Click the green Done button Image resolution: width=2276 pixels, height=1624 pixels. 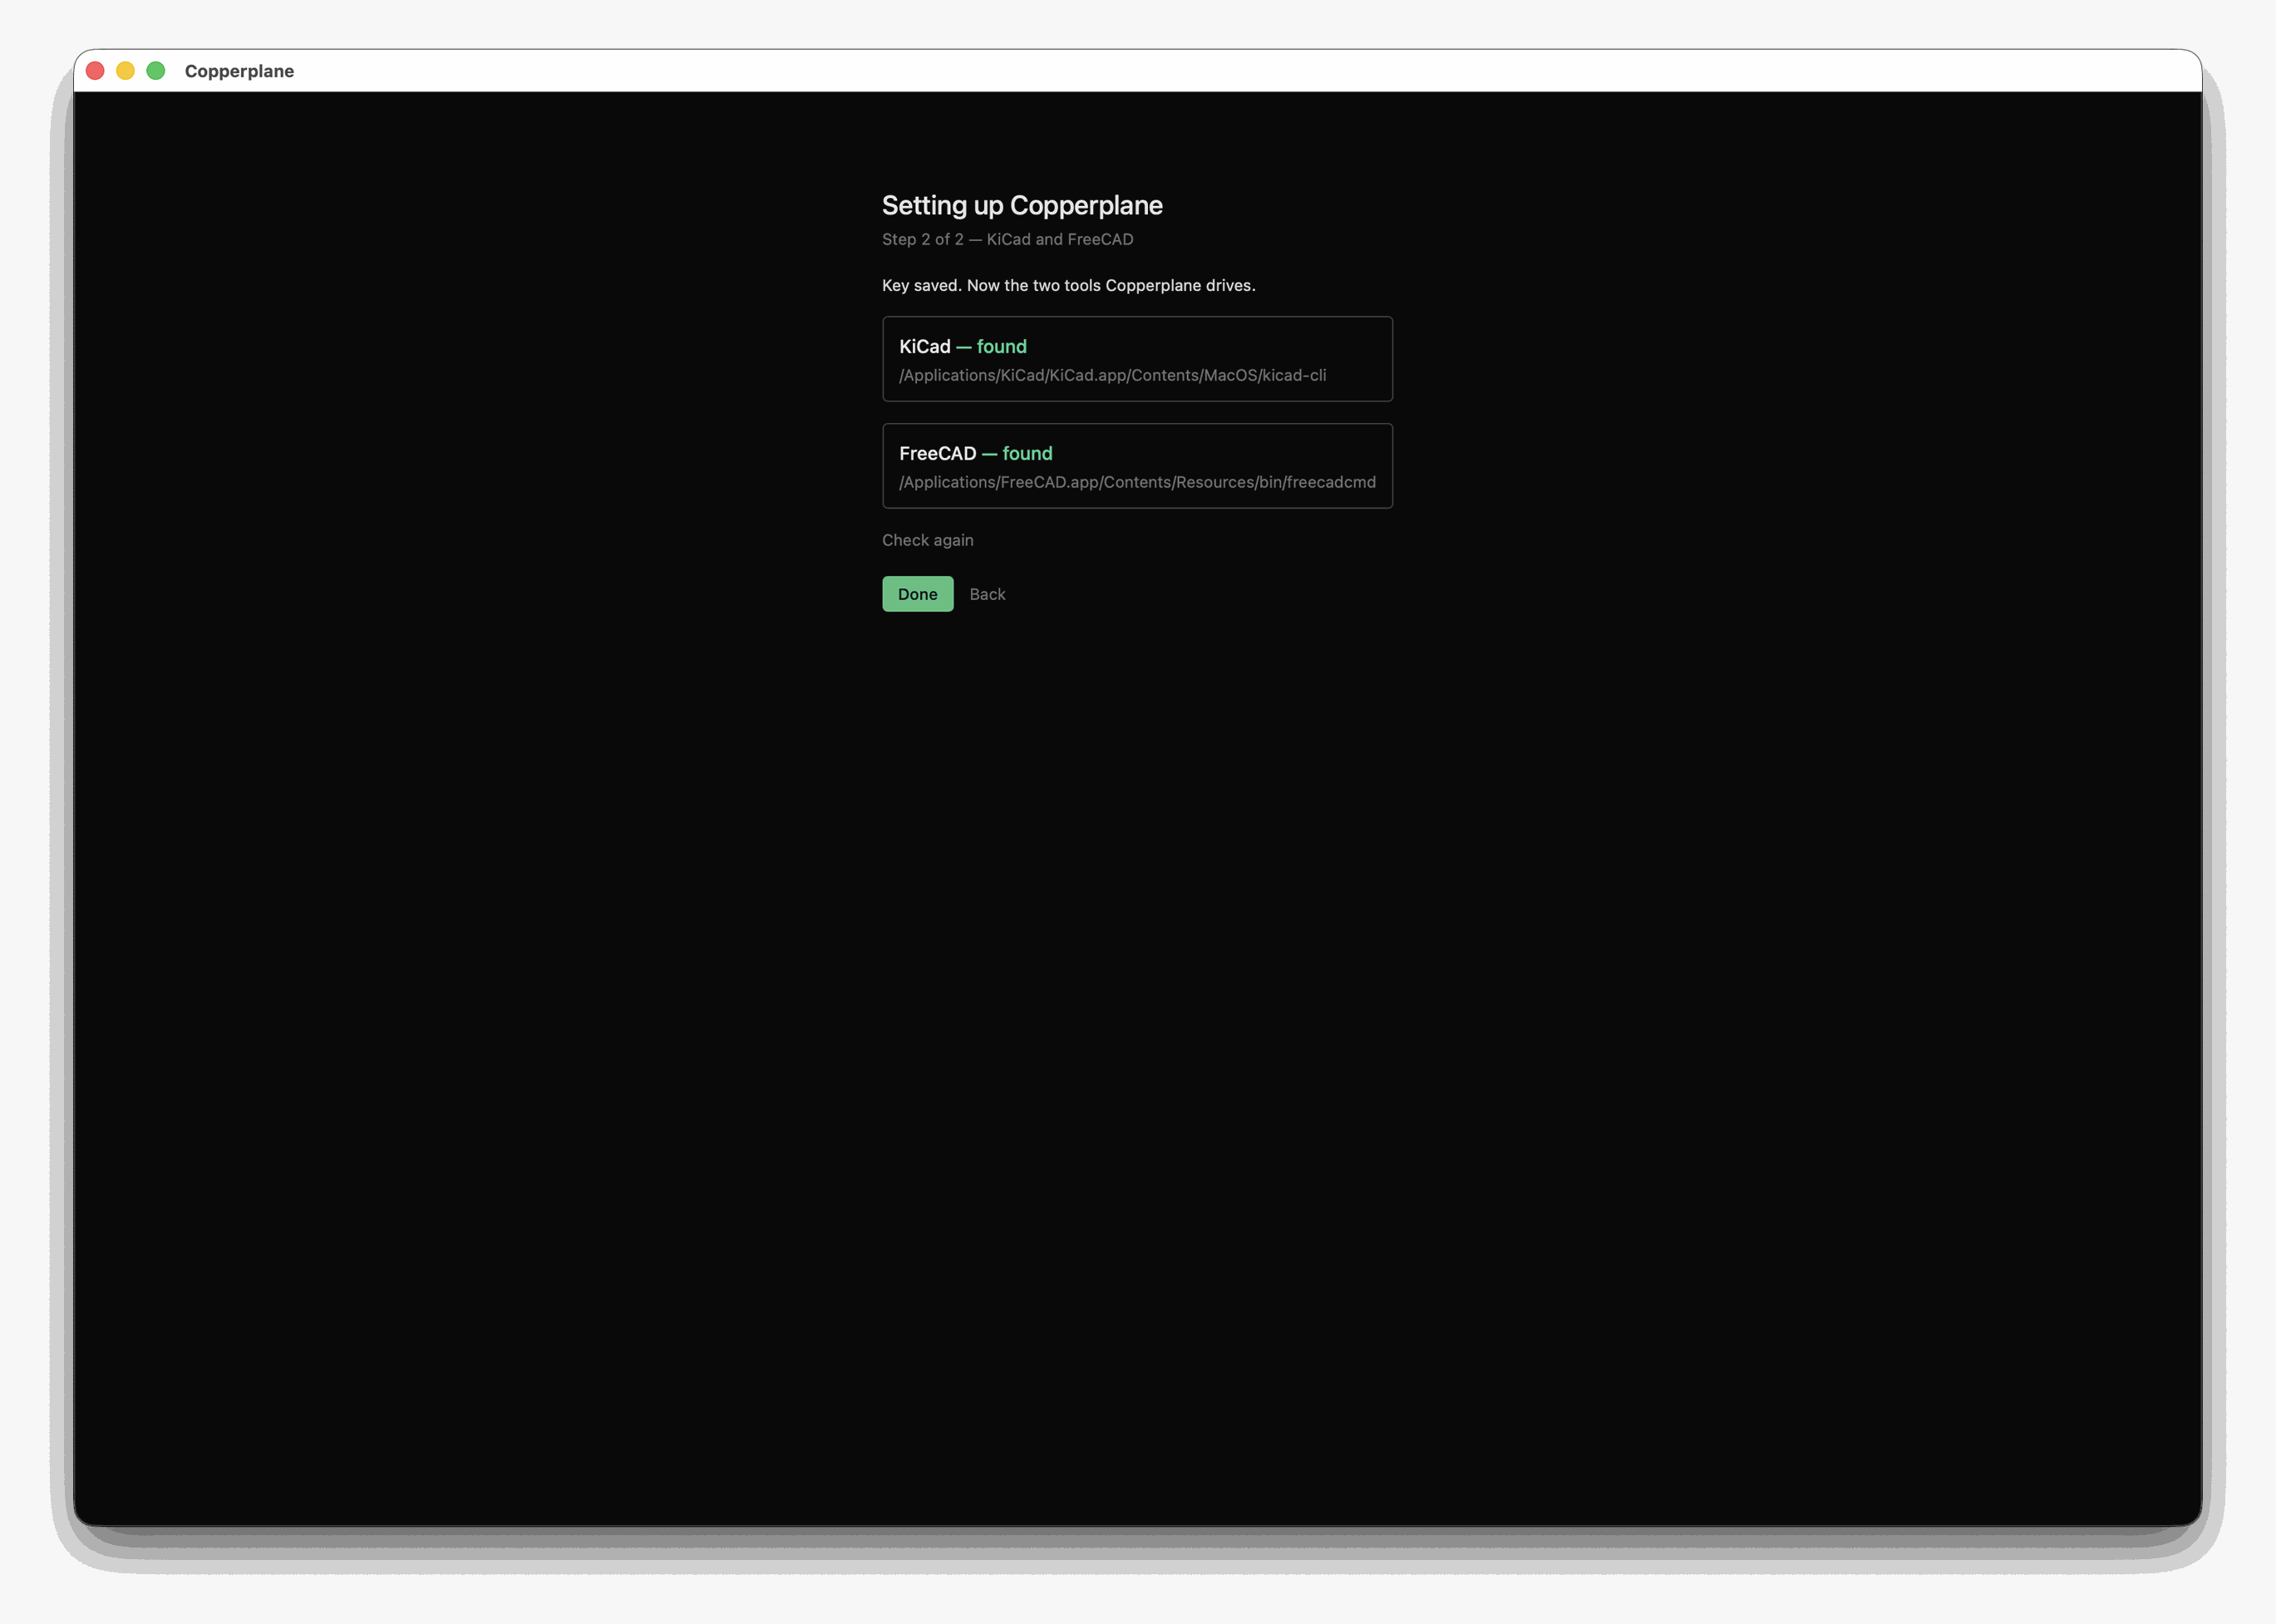[917, 594]
